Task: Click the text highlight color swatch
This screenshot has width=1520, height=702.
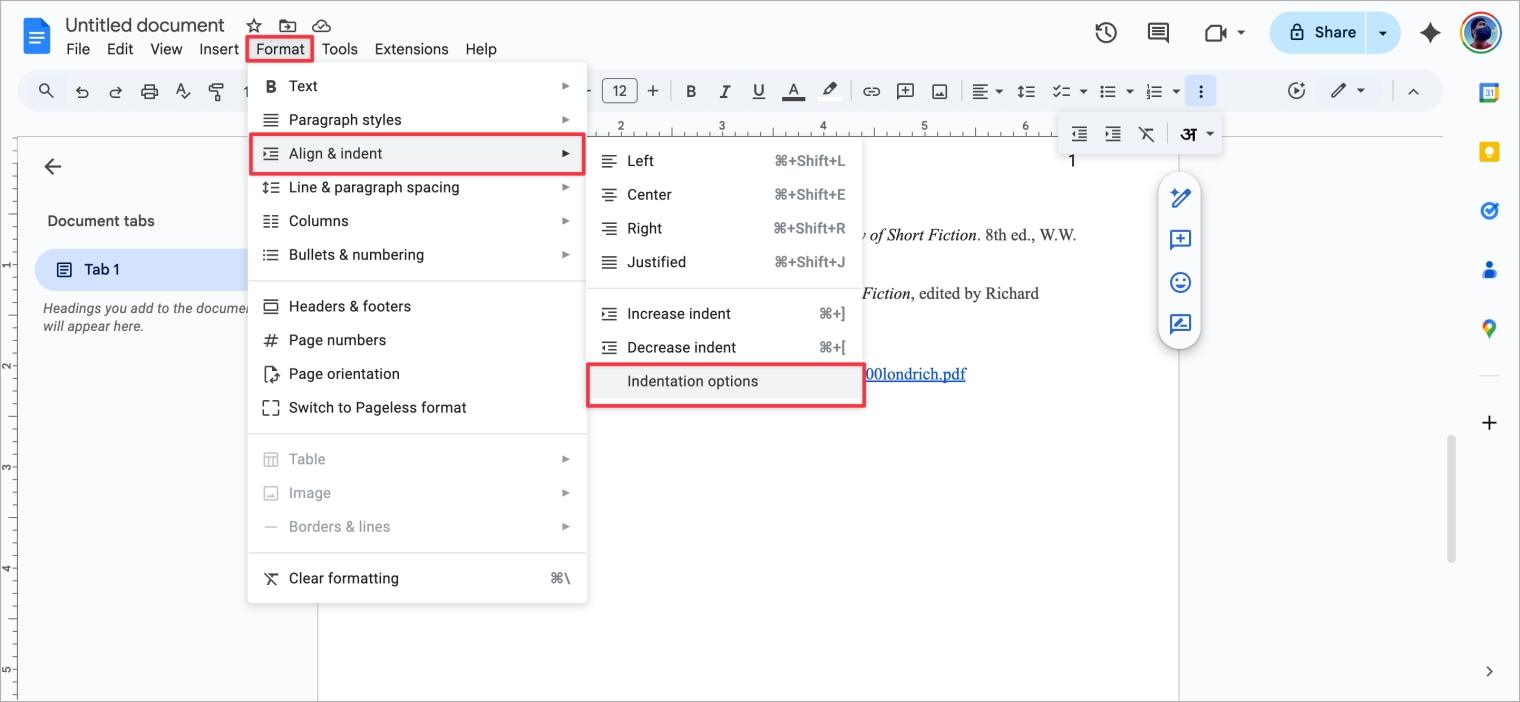Action: (829, 90)
